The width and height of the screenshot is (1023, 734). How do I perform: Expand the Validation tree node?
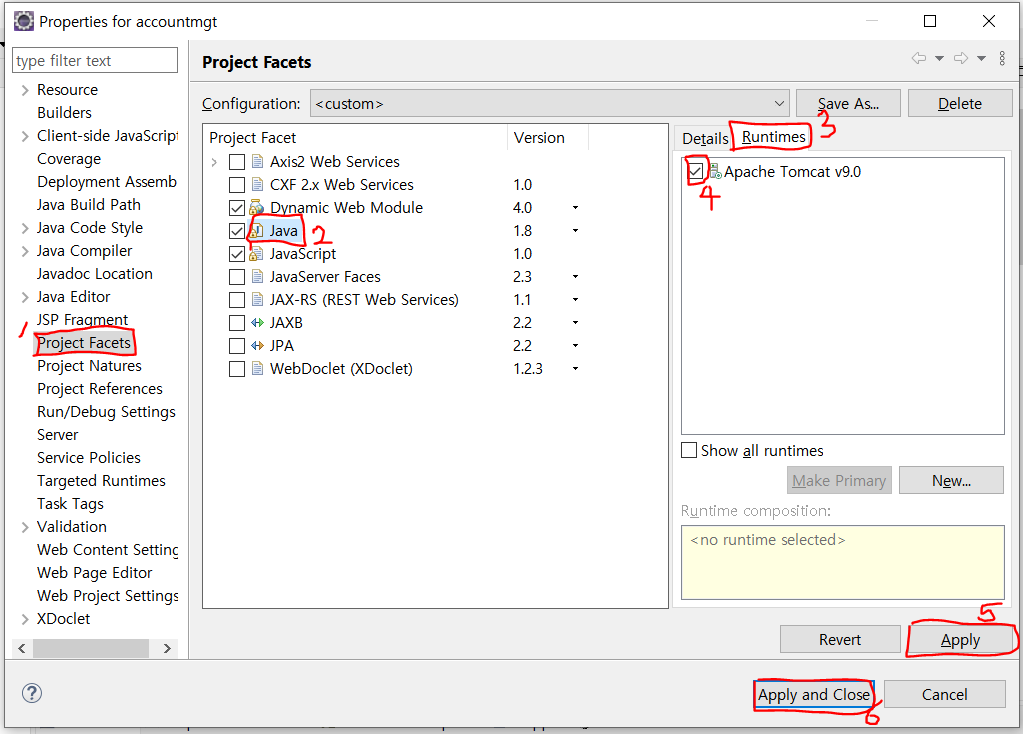(x=25, y=527)
